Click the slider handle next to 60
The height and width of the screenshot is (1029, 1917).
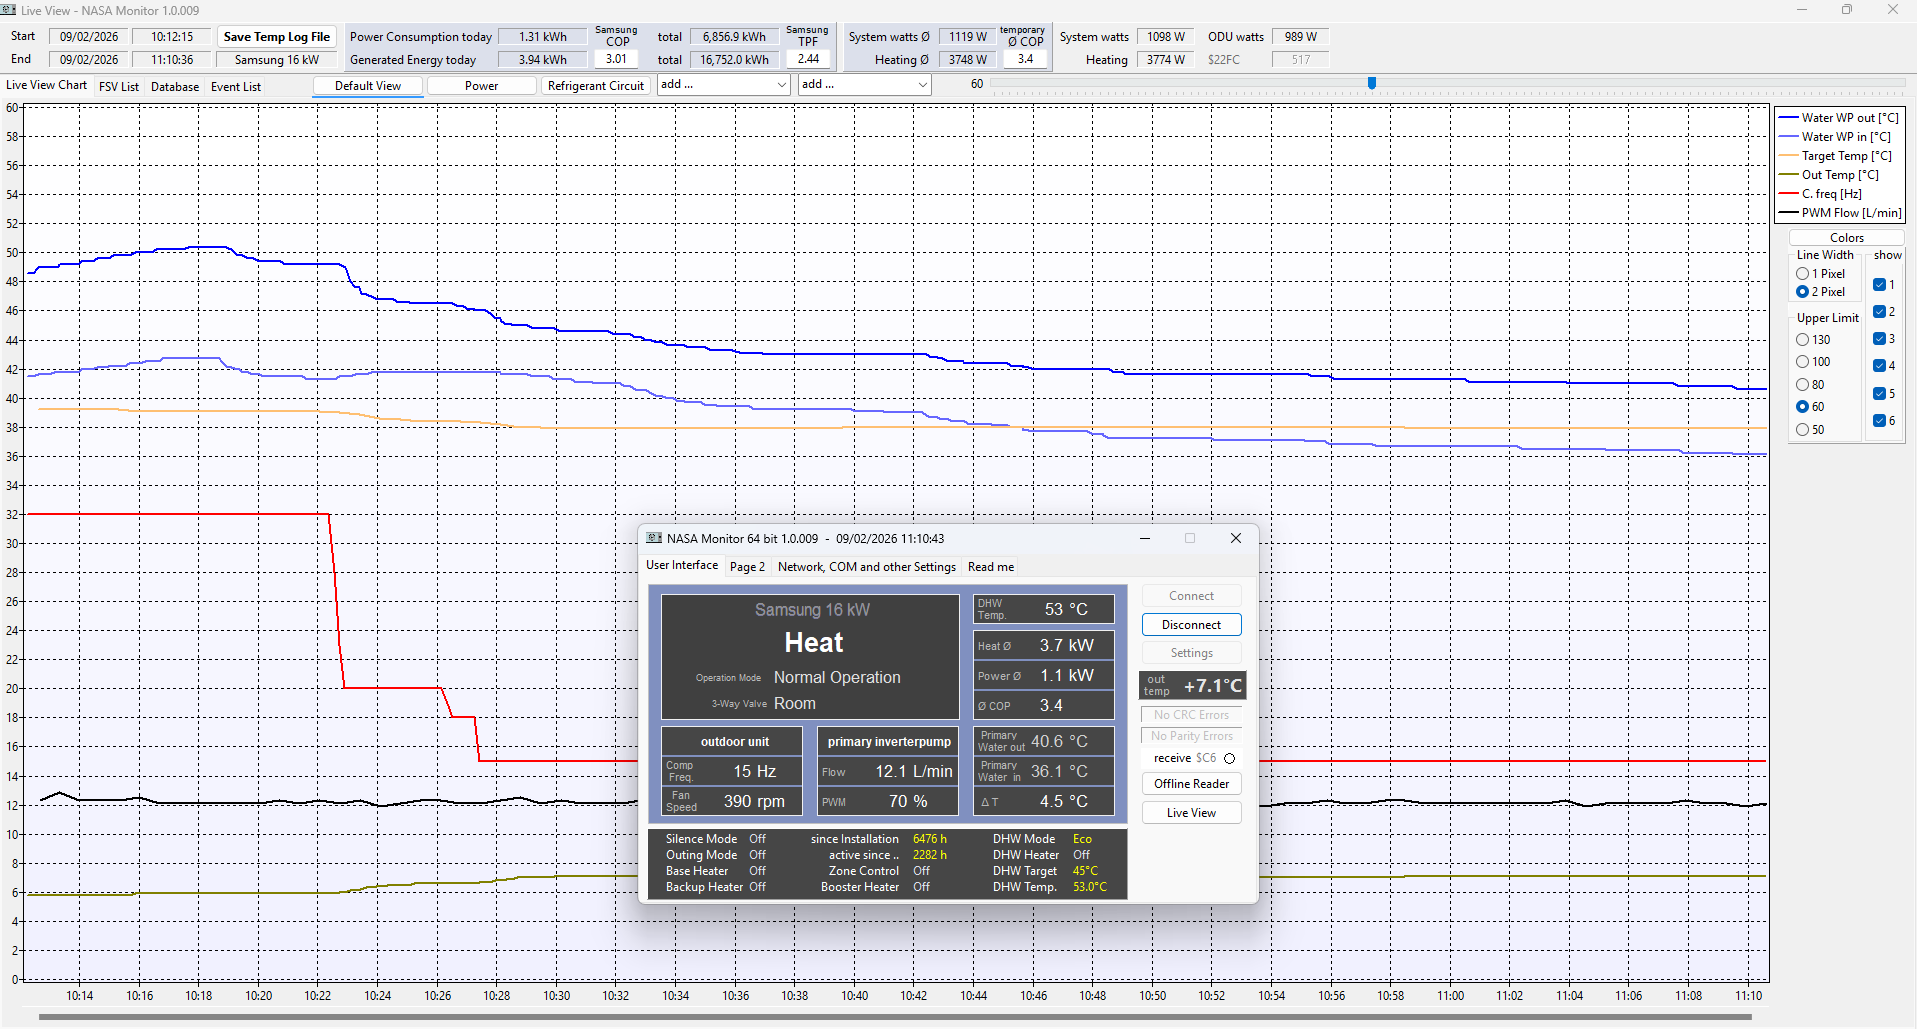(x=1372, y=84)
